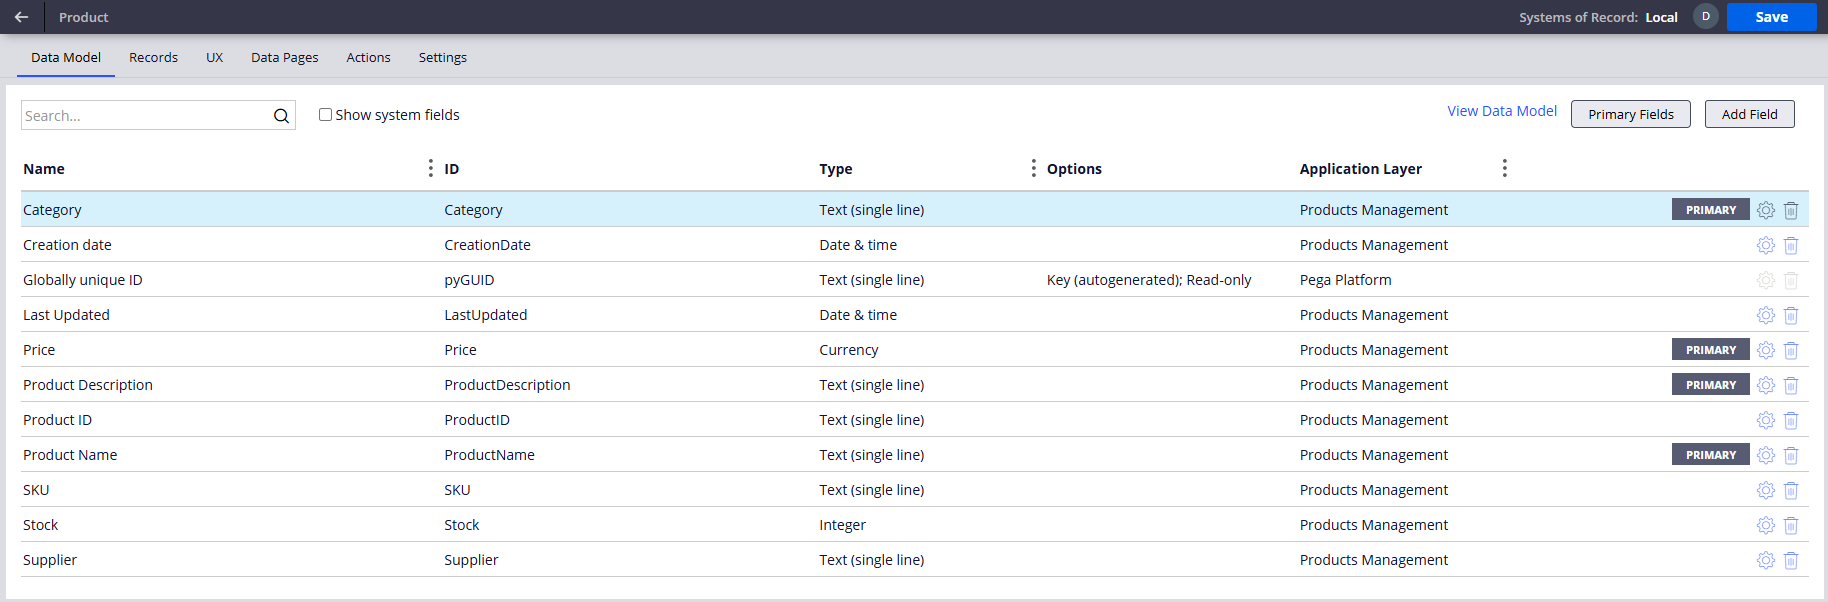Image resolution: width=1828 pixels, height=602 pixels.
Task: Click the back arrow icon
Action: point(21,17)
